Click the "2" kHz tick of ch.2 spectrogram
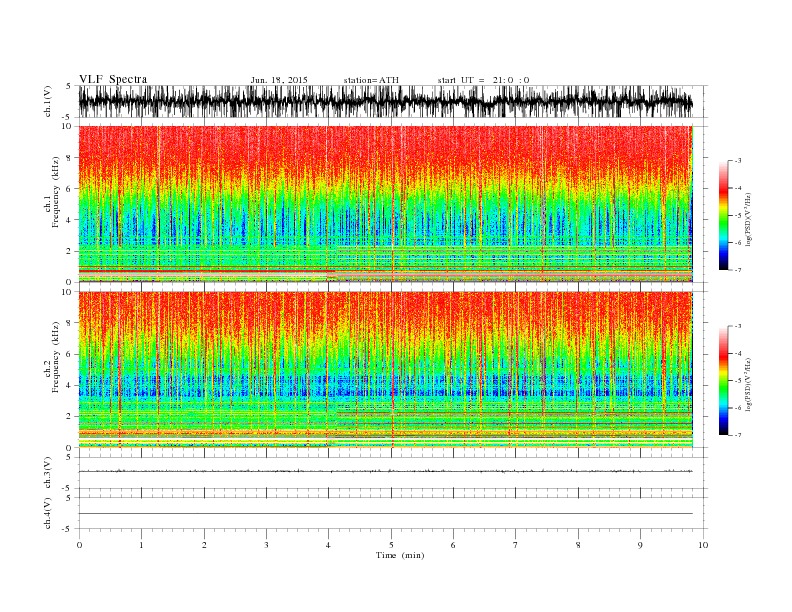This screenshot has width=792, height=612. point(70,417)
